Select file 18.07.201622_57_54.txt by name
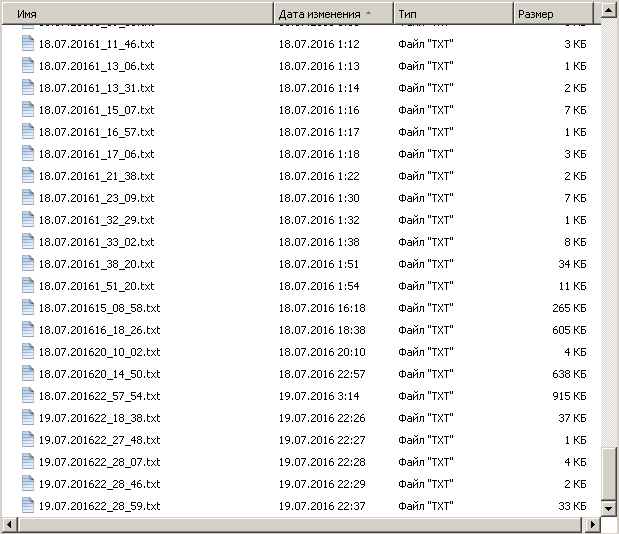The width and height of the screenshot is (619, 534). point(99,396)
